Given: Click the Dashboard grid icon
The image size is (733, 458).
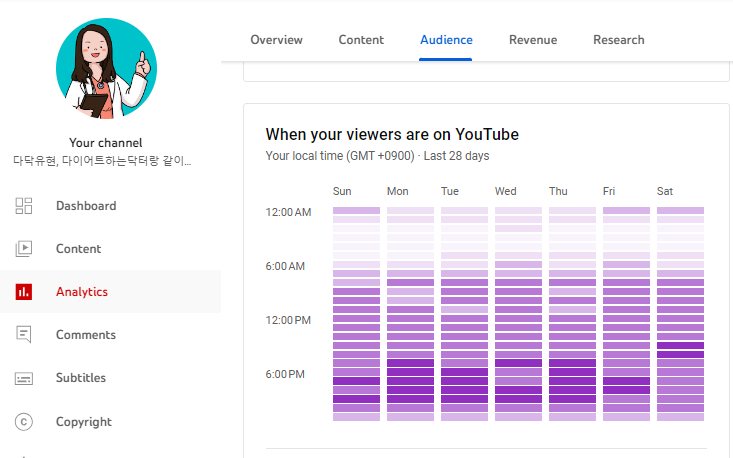Looking at the screenshot, I should 25,206.
